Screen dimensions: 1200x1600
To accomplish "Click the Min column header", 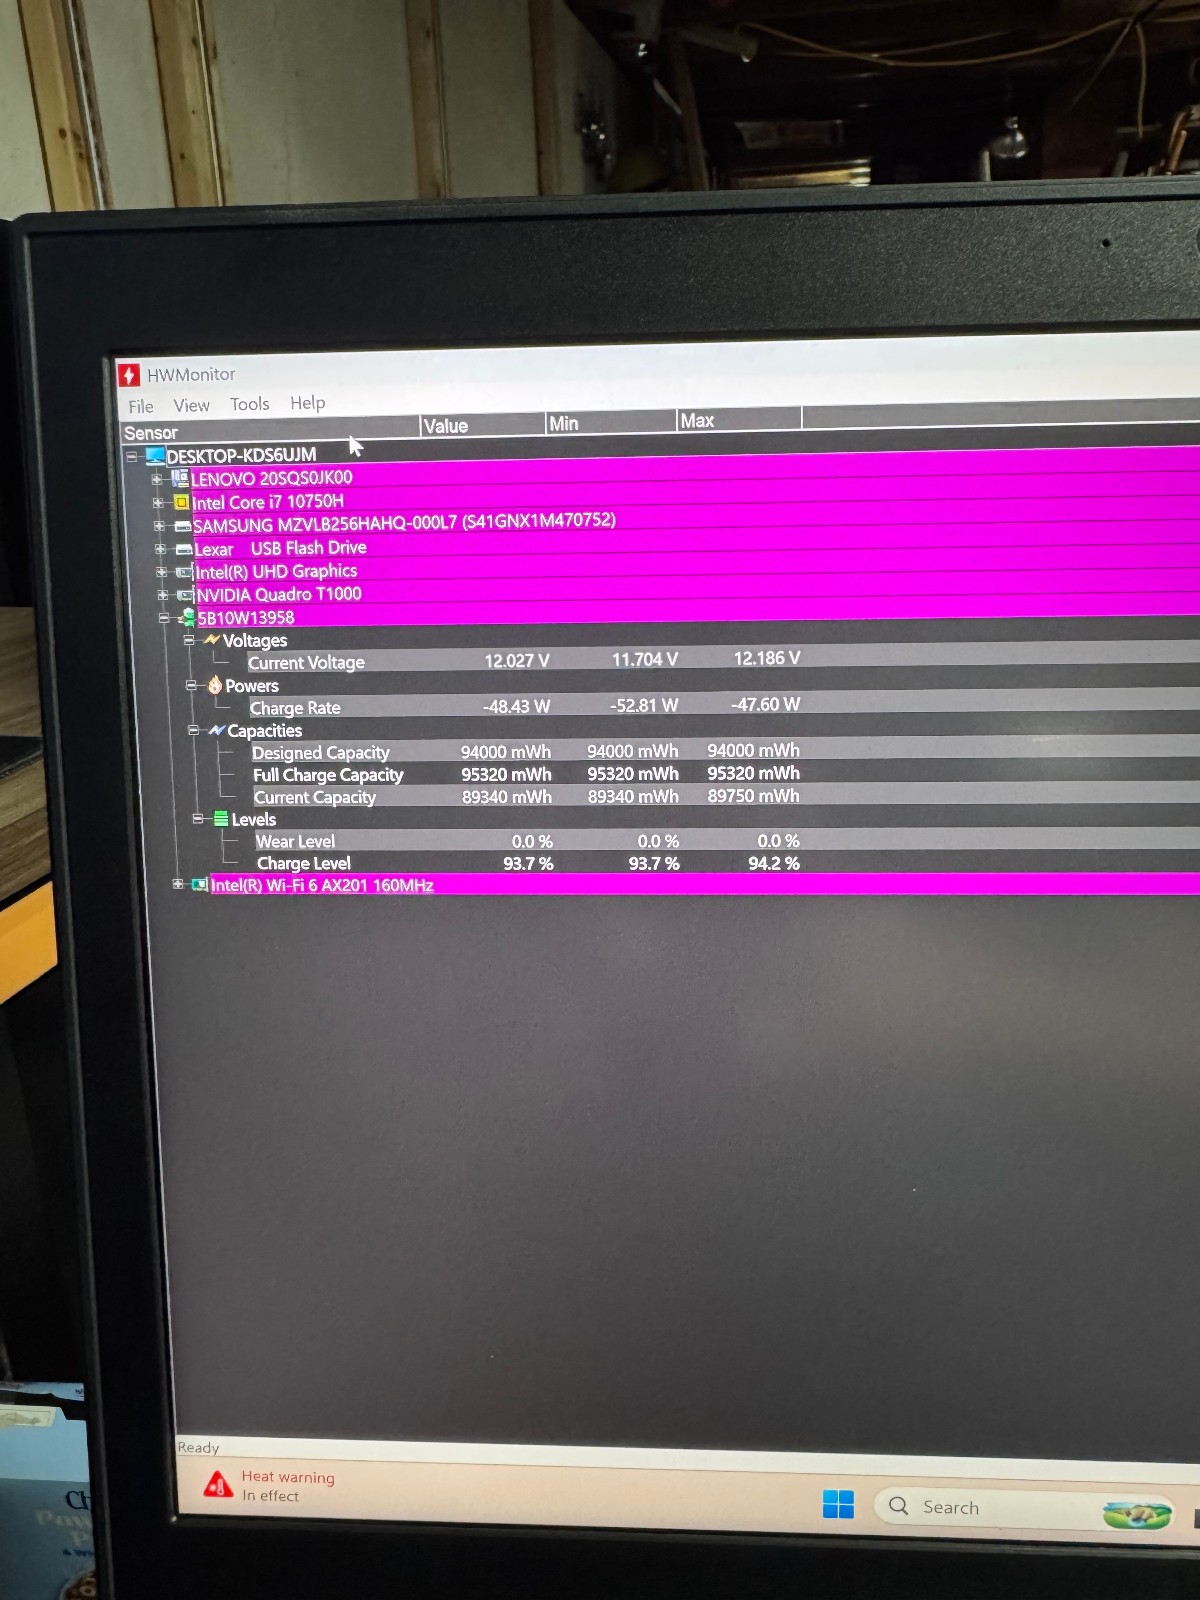I will [611, 422].
